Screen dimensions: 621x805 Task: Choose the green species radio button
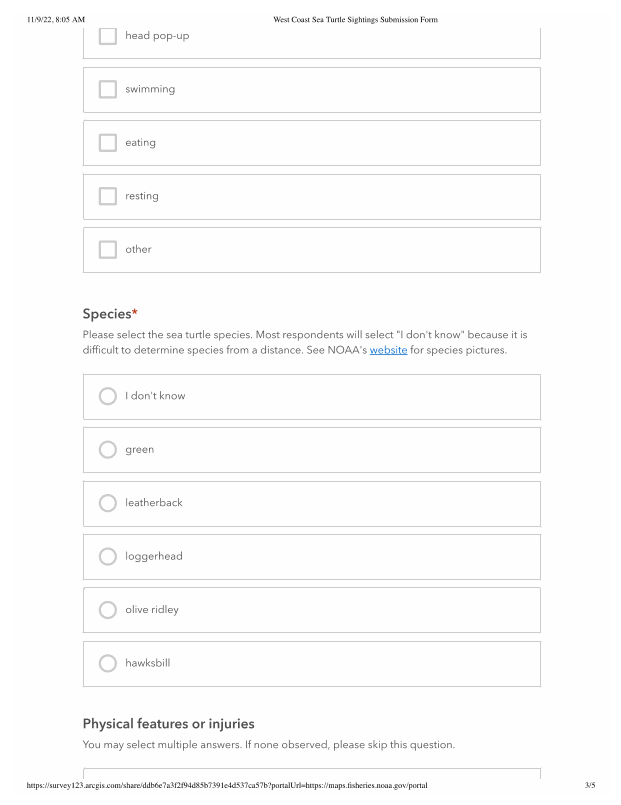(108, 450)
